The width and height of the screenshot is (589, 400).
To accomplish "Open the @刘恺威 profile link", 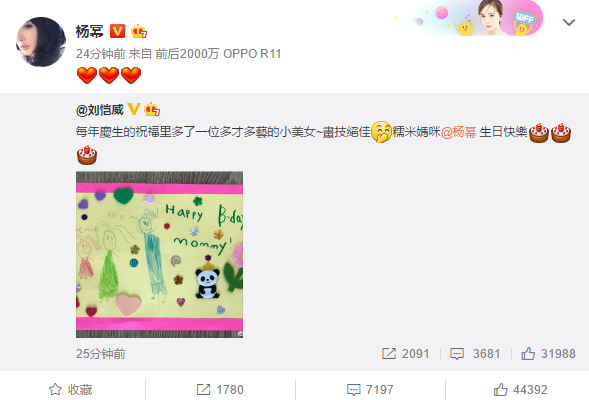I will point(100,110).
